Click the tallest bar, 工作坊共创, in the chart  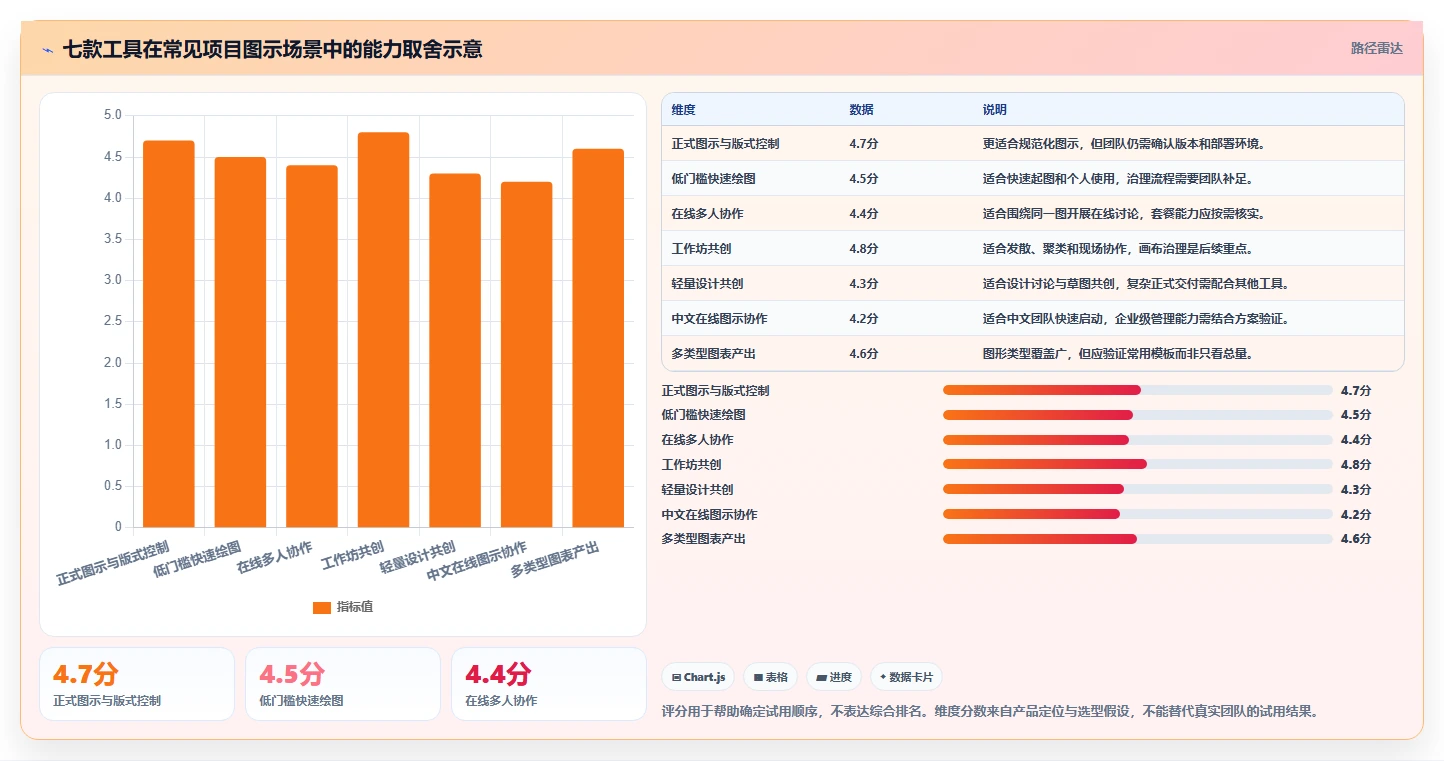(x=383, y=330)
